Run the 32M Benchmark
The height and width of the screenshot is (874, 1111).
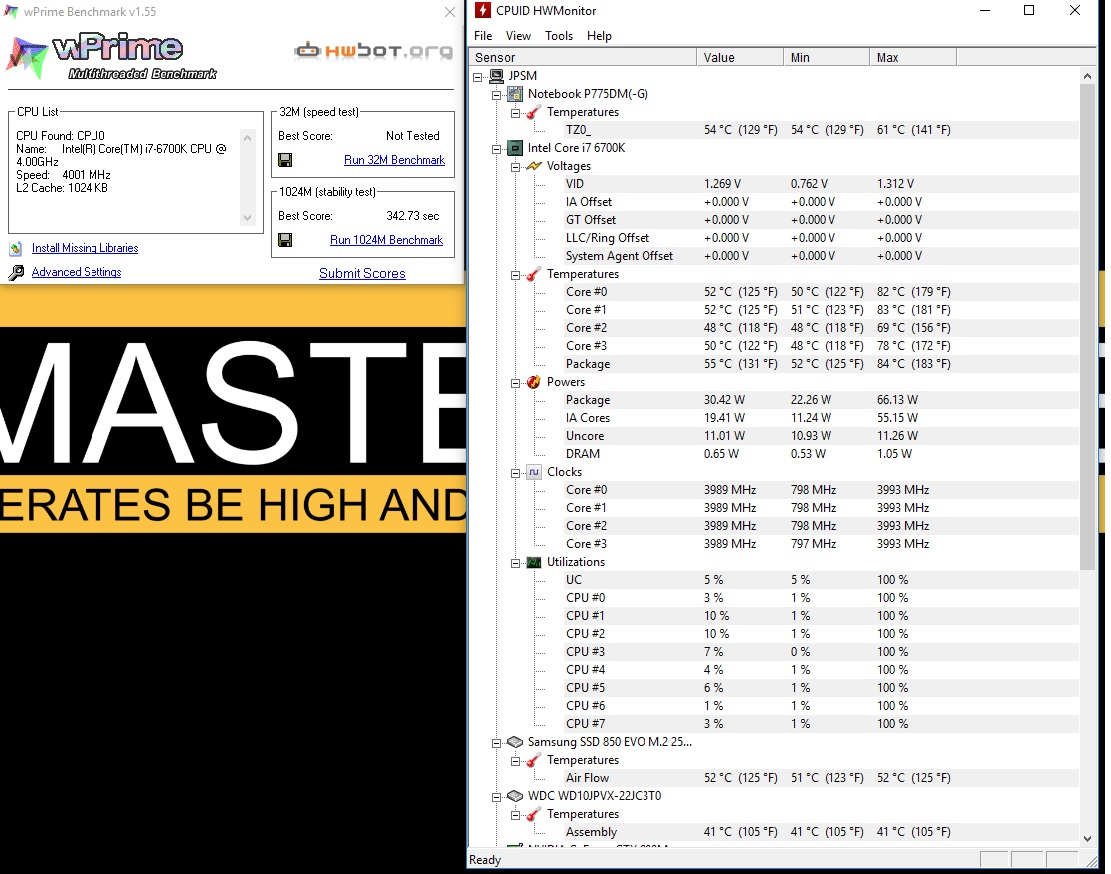click(x=394, y=160)
